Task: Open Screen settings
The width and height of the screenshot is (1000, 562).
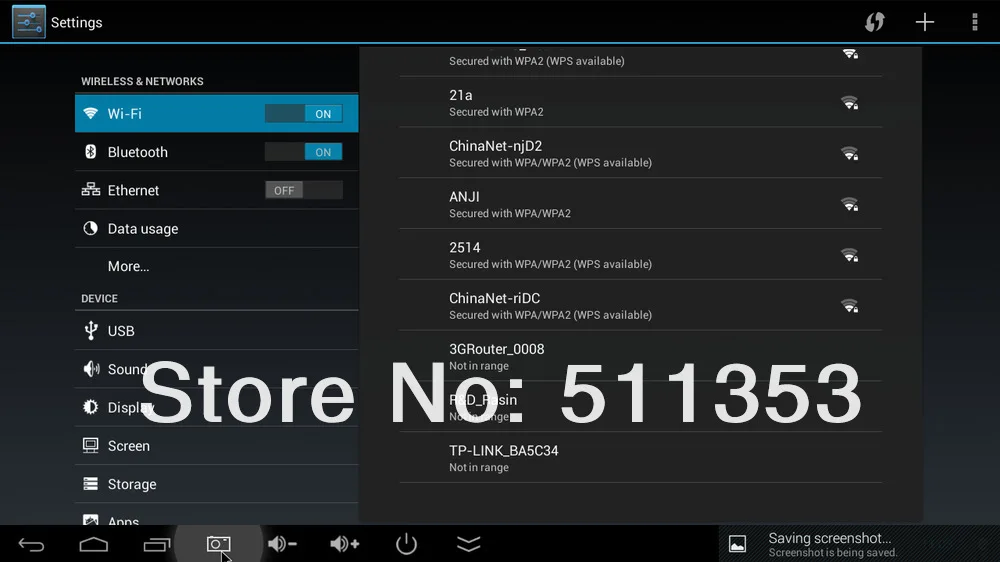Action: point(216,445)
